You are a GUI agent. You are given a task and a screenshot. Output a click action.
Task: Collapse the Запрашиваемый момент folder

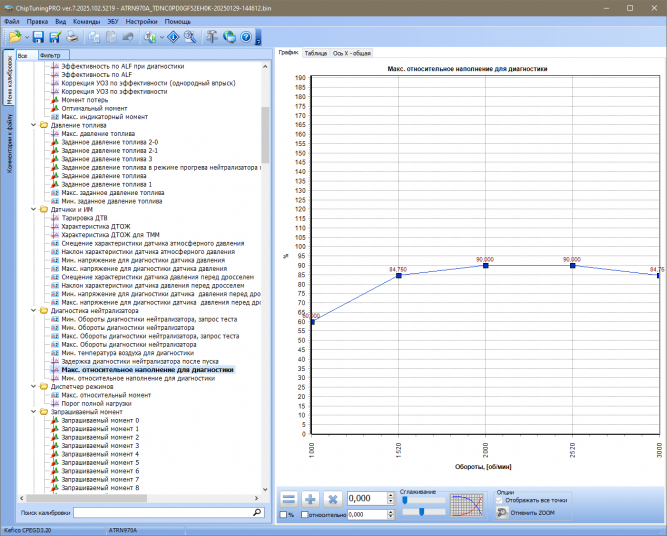click(34, 412)
